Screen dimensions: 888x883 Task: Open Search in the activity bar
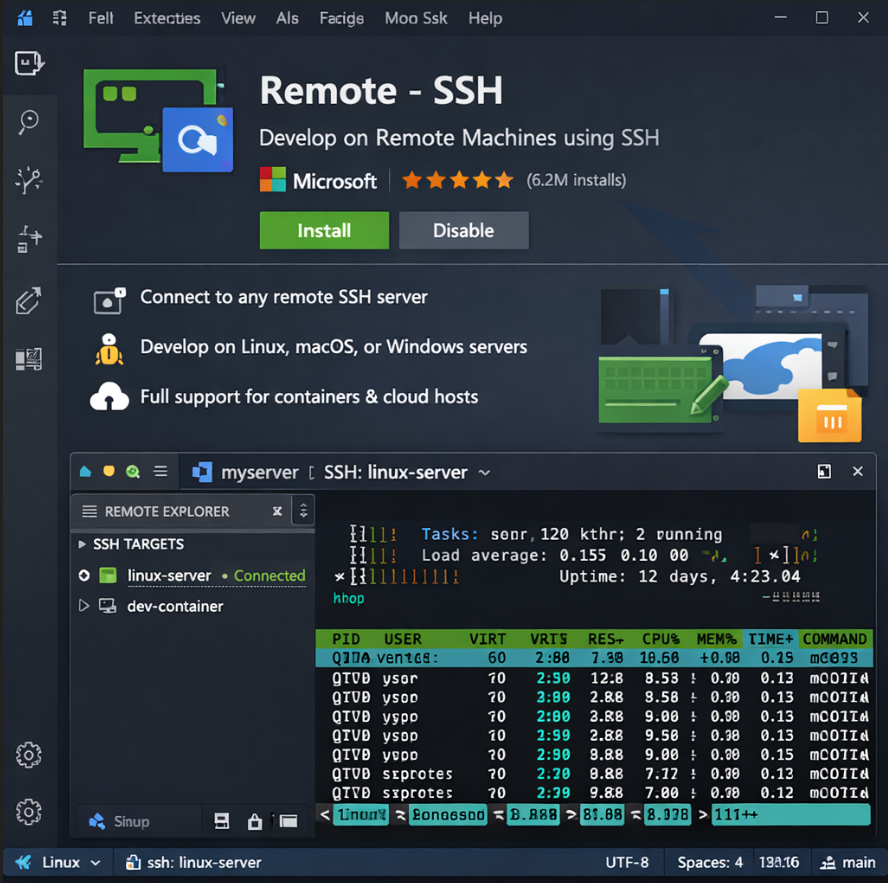click(29, 121)
